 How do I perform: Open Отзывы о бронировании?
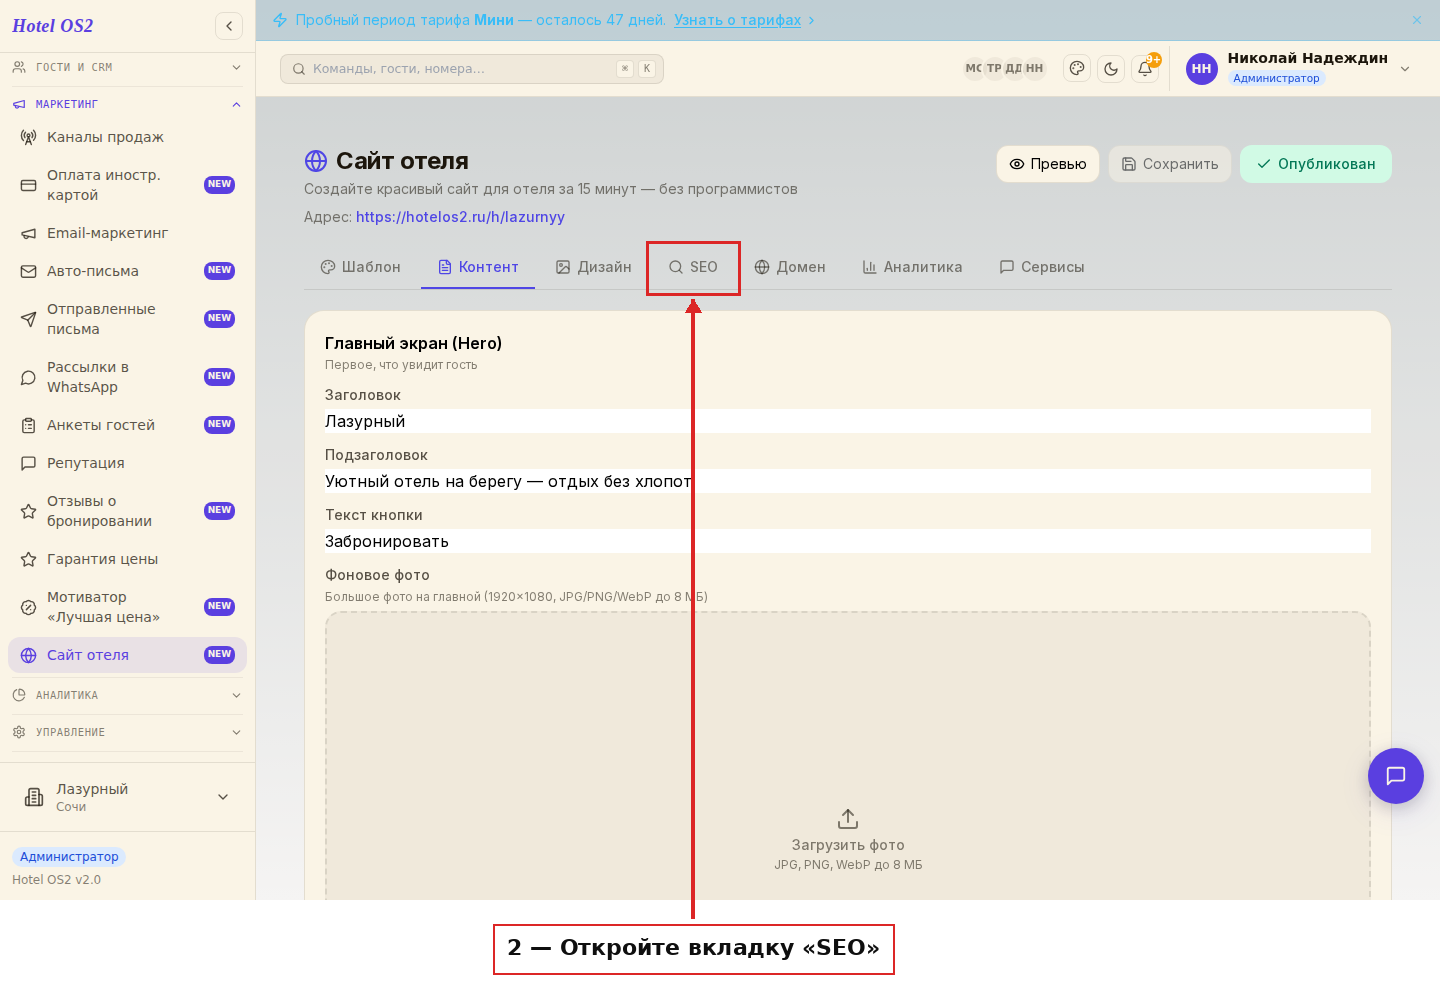(127, 511)
